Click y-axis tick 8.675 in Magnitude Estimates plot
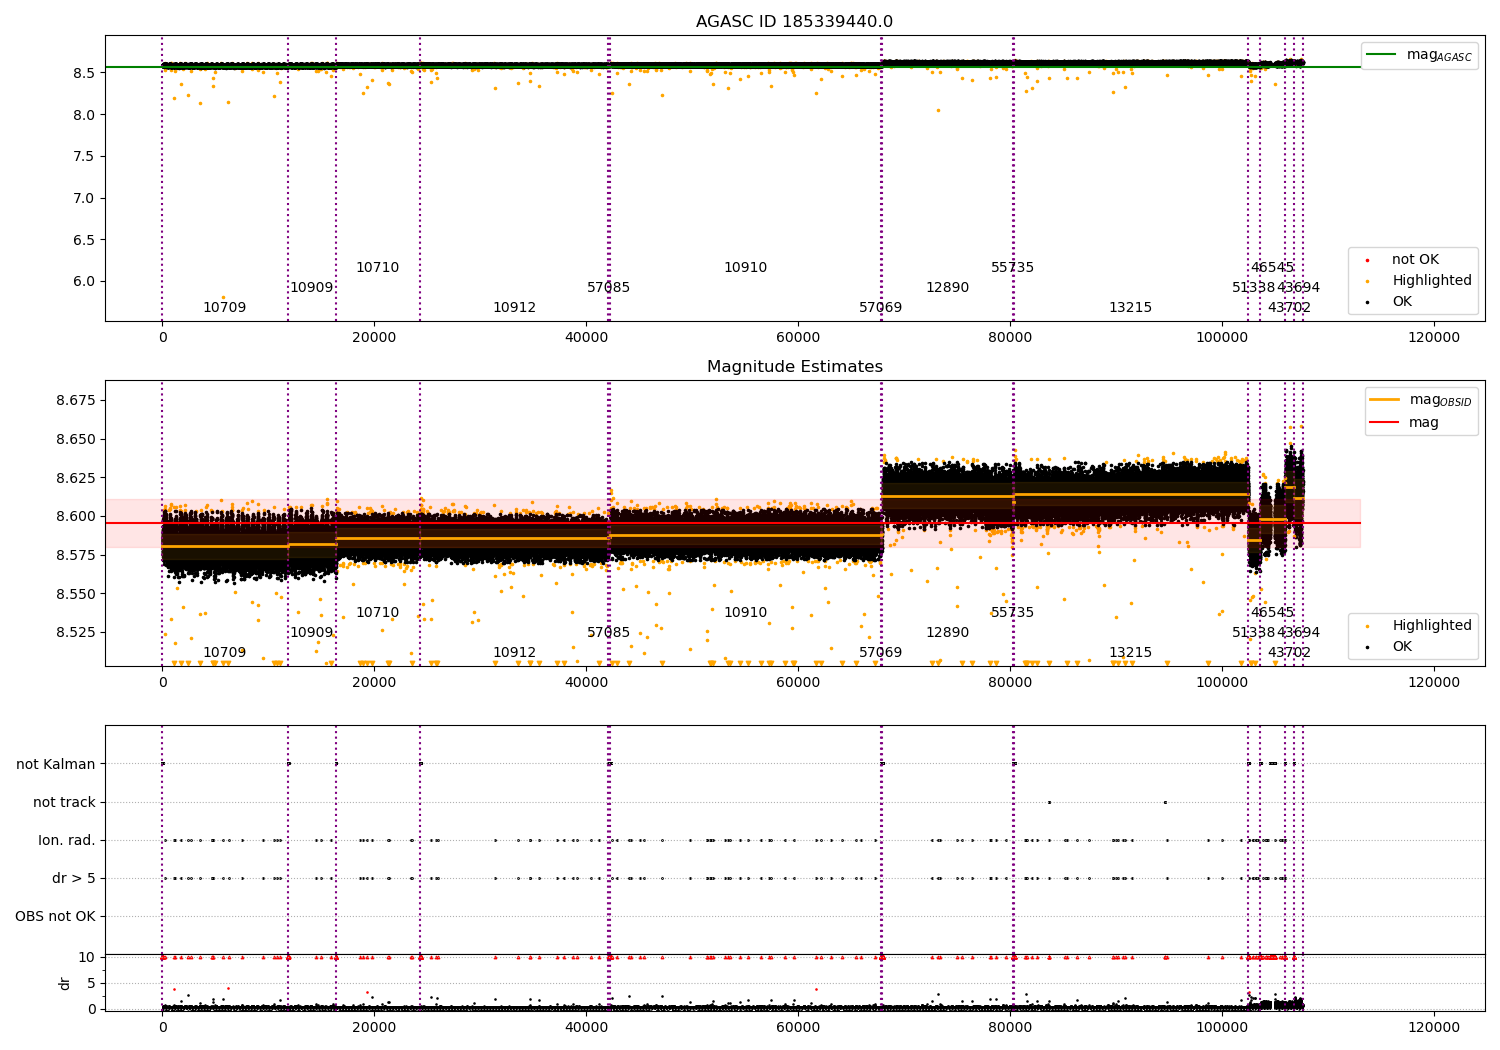This screenshot has height=1050, width=1500. (x=76, y=401)
